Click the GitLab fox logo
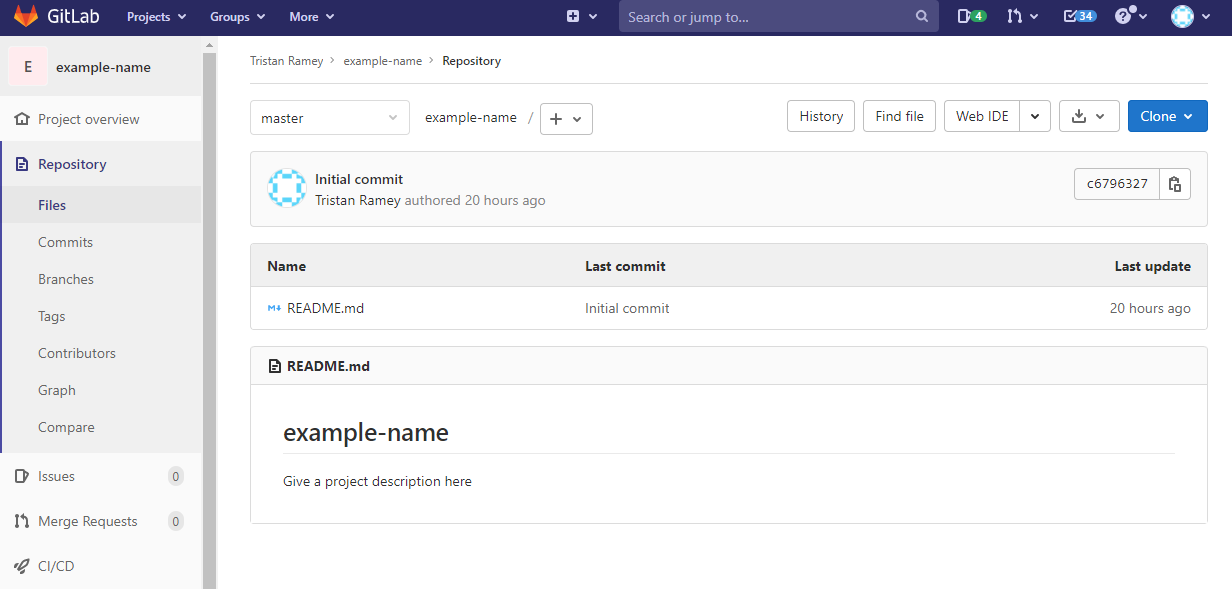 click(x=26, y=17)
